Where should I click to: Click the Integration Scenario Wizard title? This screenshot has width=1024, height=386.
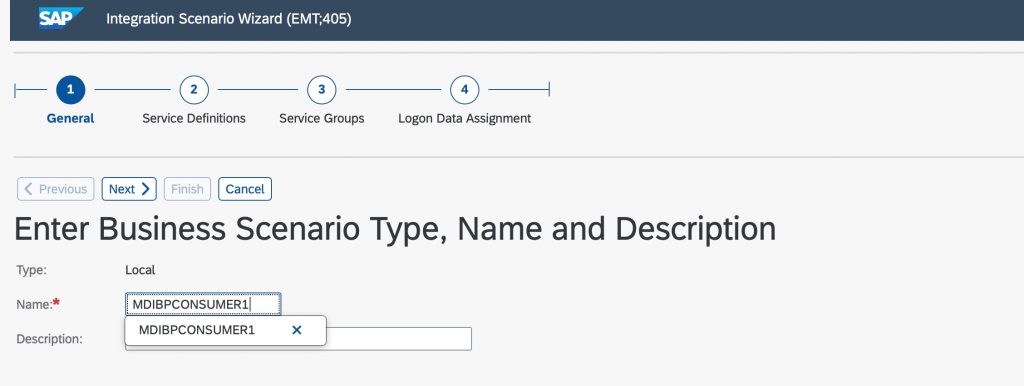[x=229, y=19]
